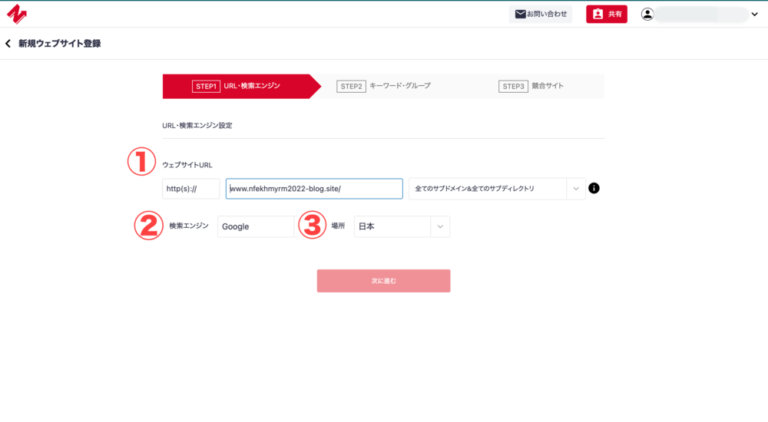
Task: Click the red logo in the top-left corner
Action: 16,14
